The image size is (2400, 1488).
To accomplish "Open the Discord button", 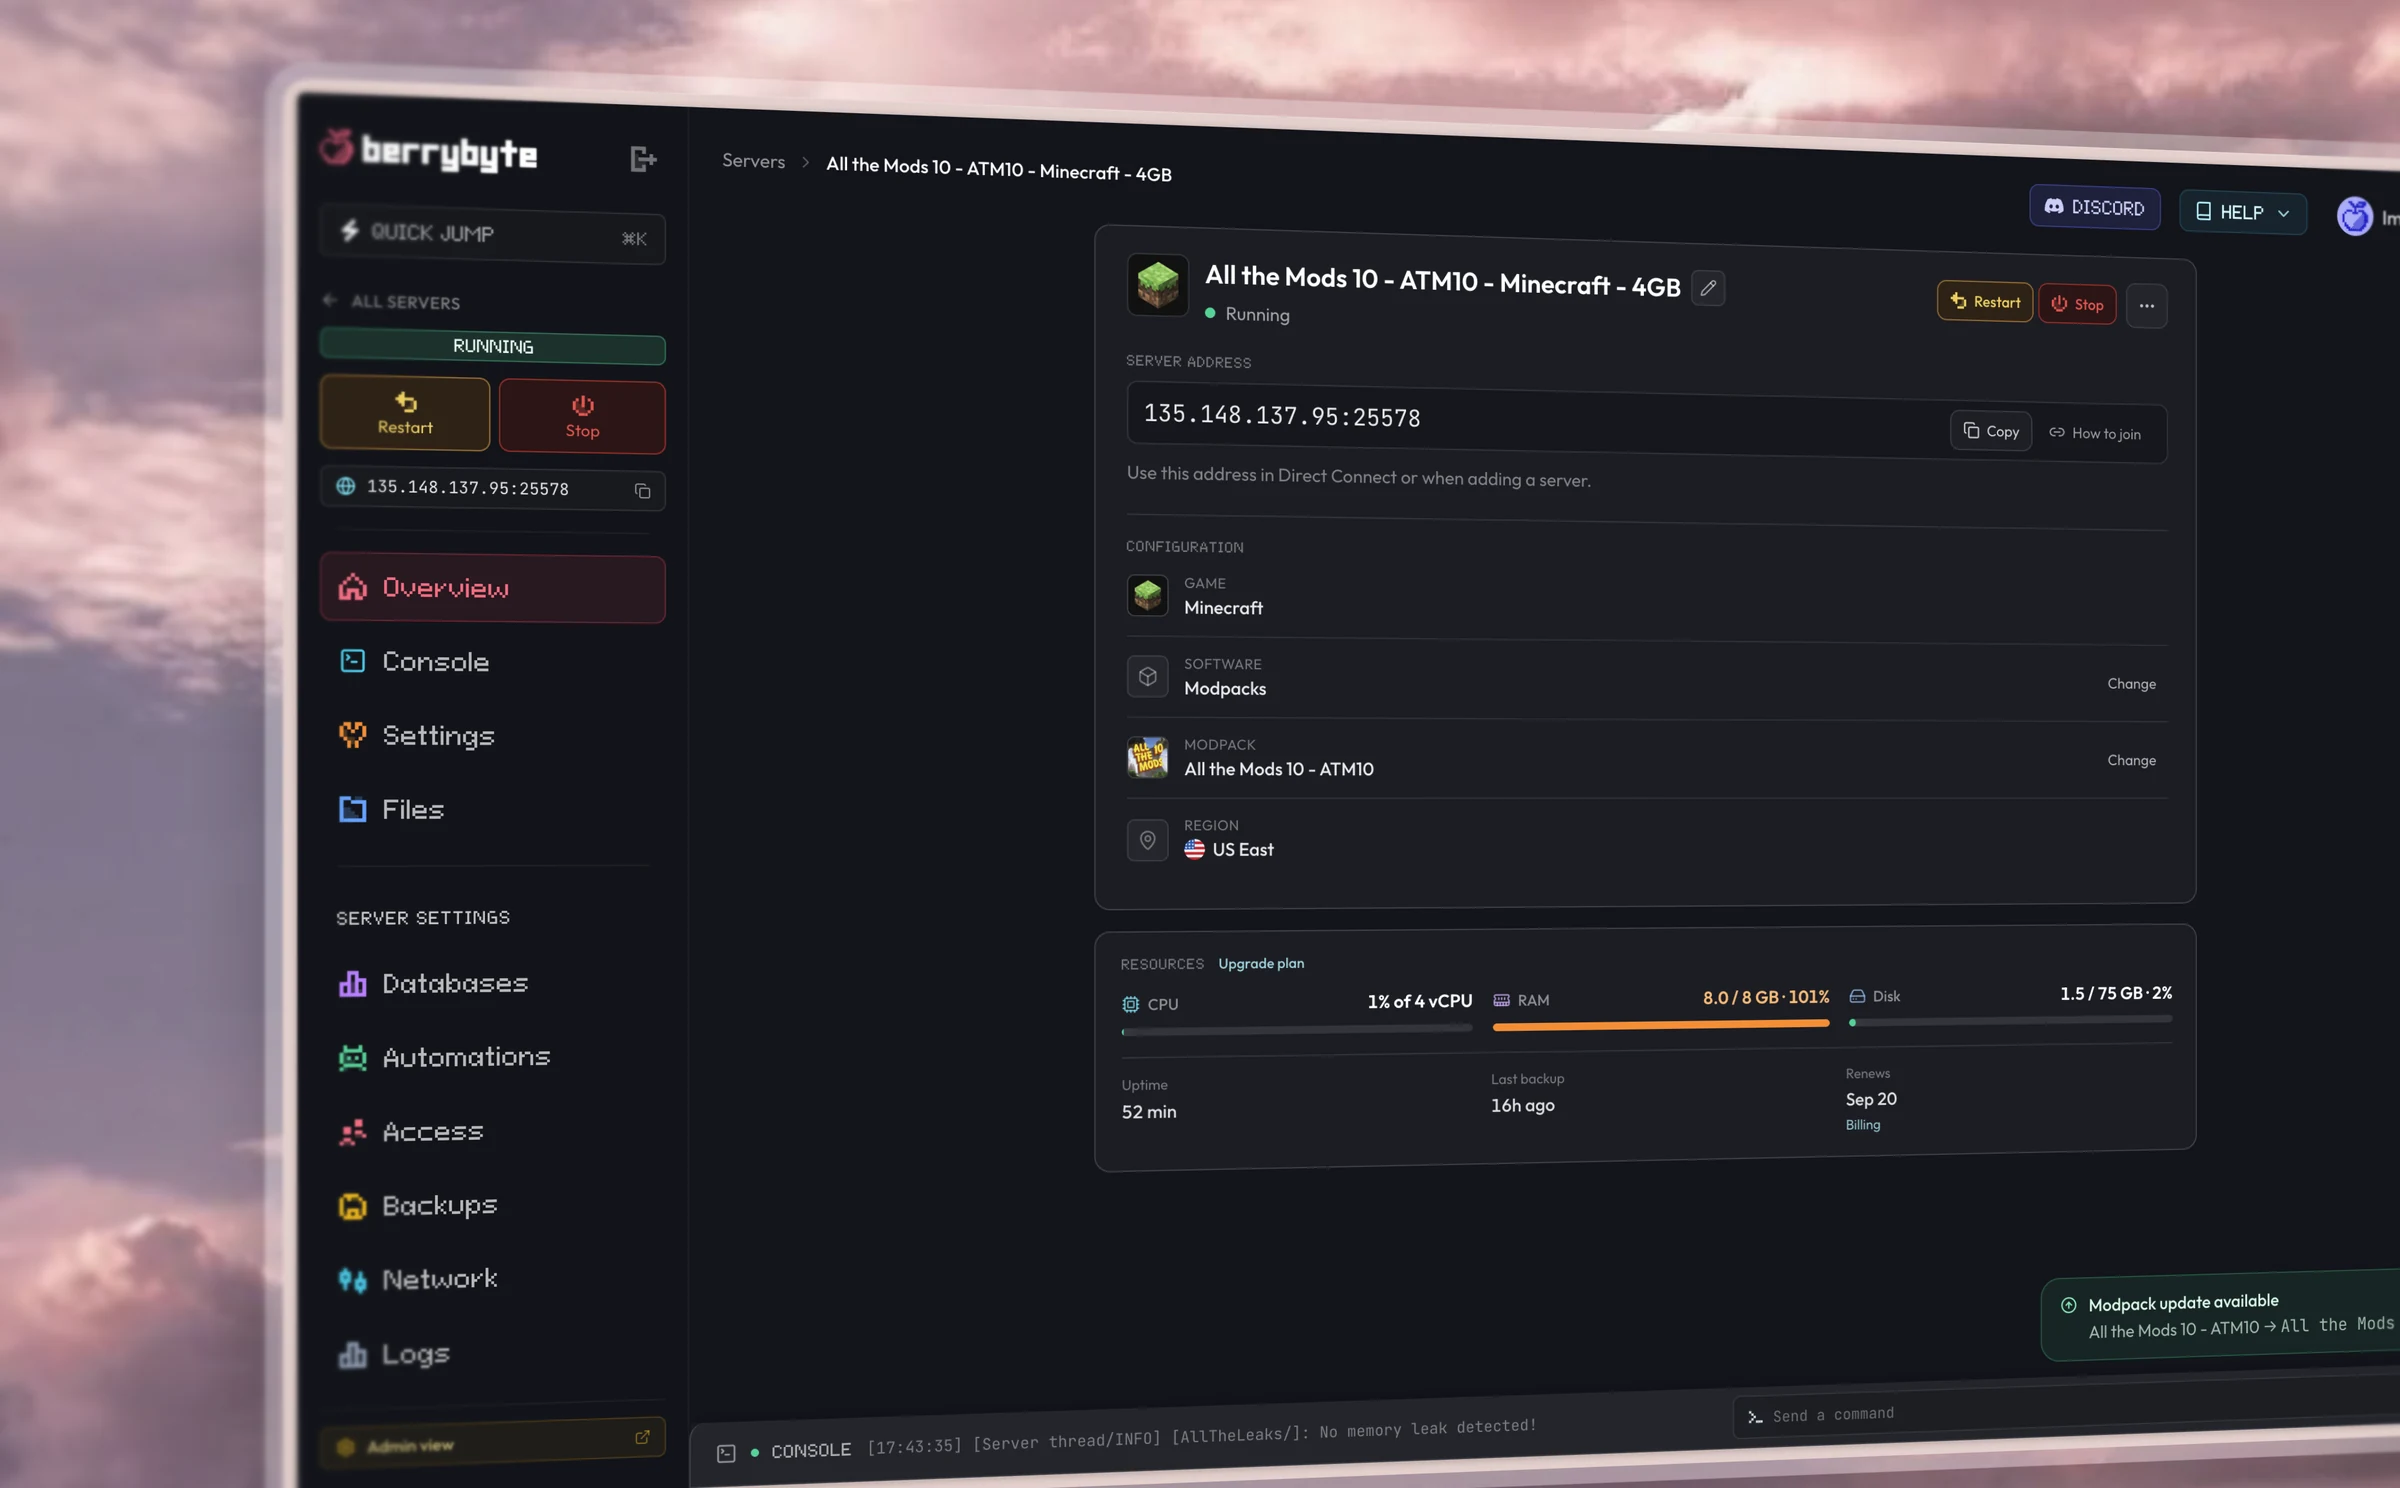I will tap(2094, 208).
